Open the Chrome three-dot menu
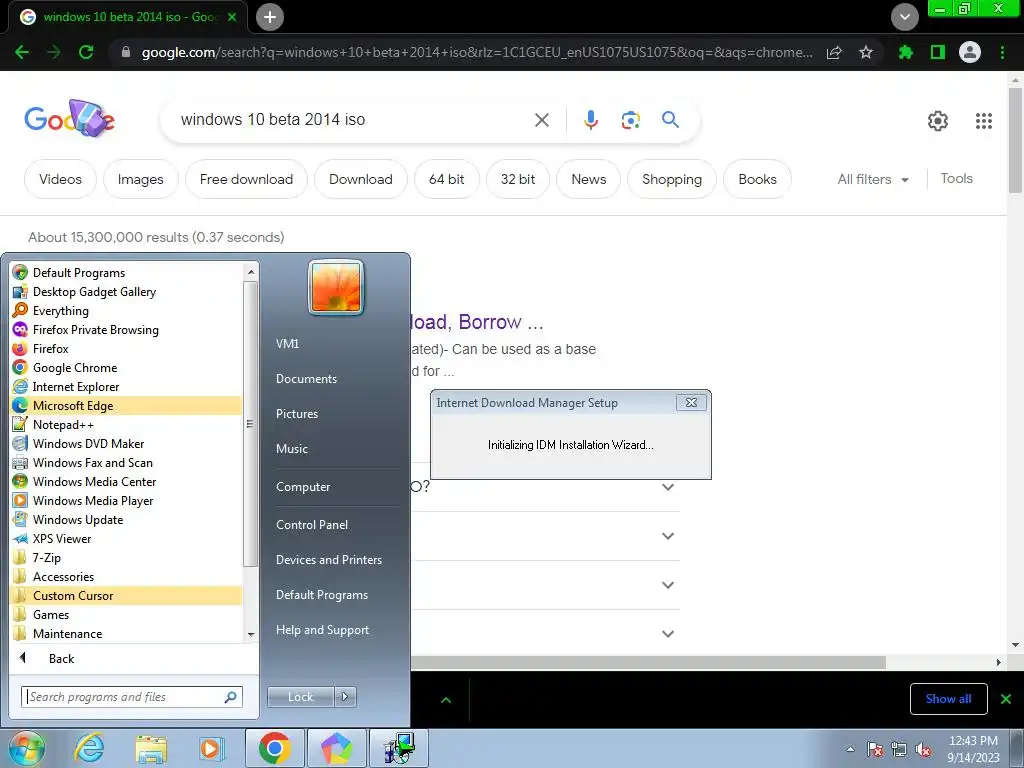Screen dimensions: 1024x768 [x=1002, y=52]
